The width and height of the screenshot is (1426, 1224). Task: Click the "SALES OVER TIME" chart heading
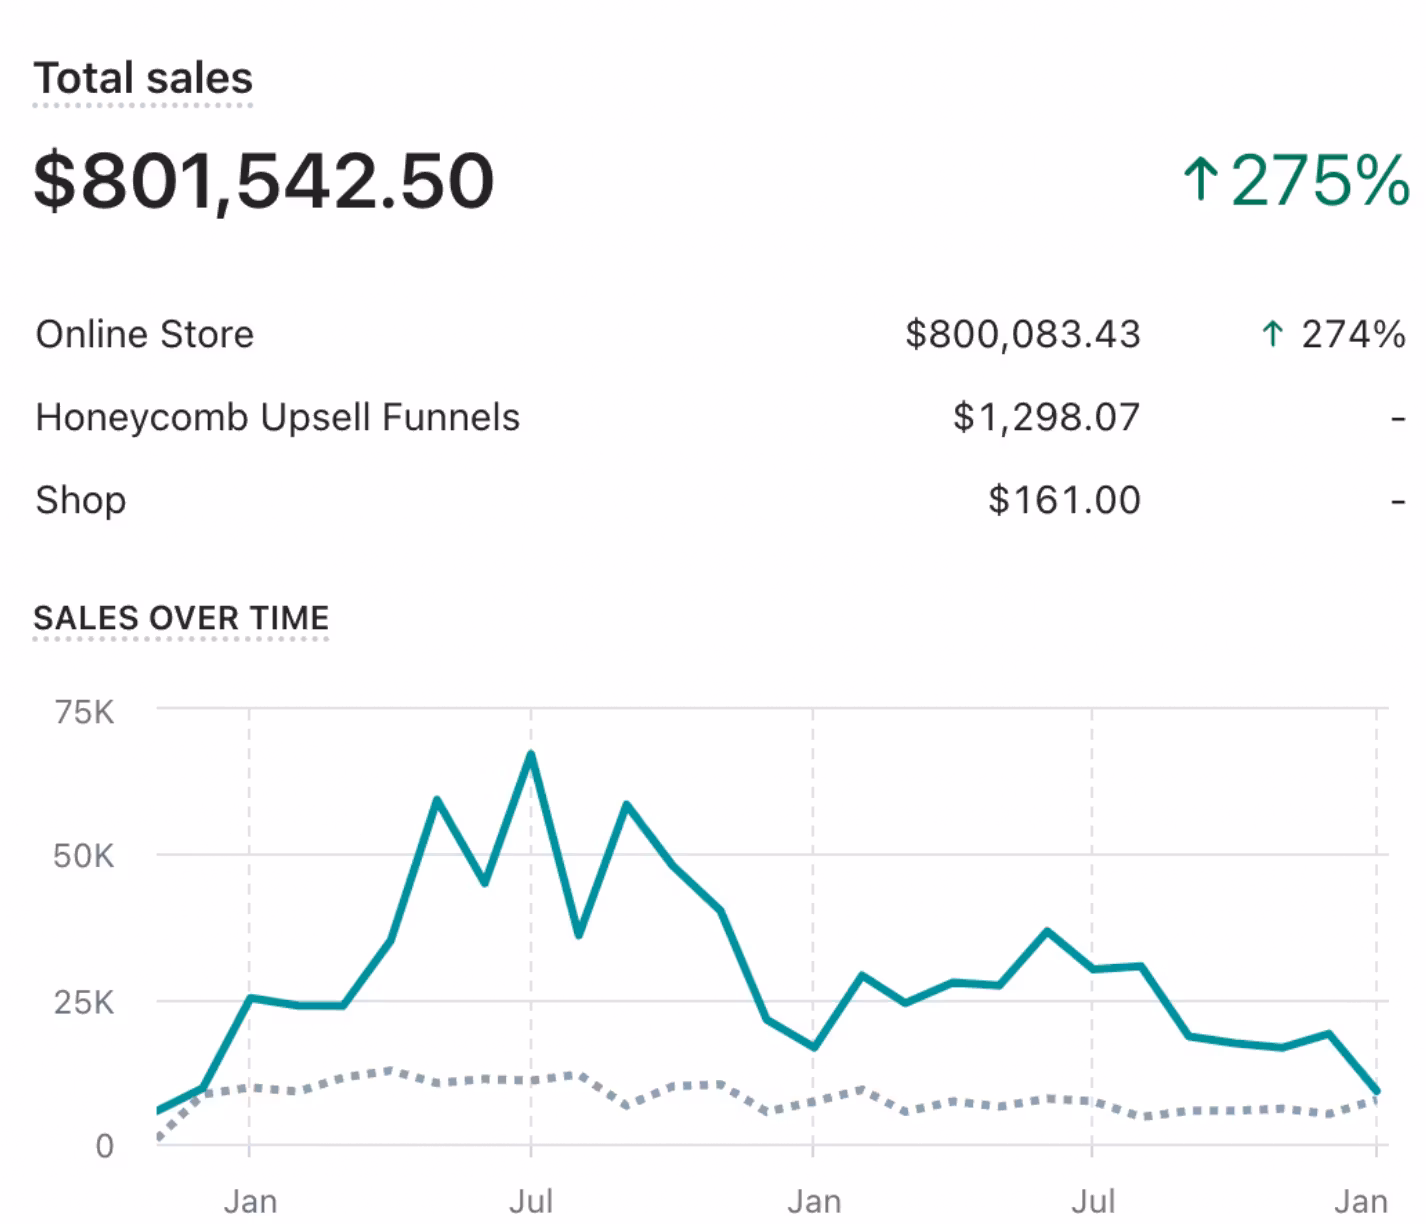click(x=181, y=618)
